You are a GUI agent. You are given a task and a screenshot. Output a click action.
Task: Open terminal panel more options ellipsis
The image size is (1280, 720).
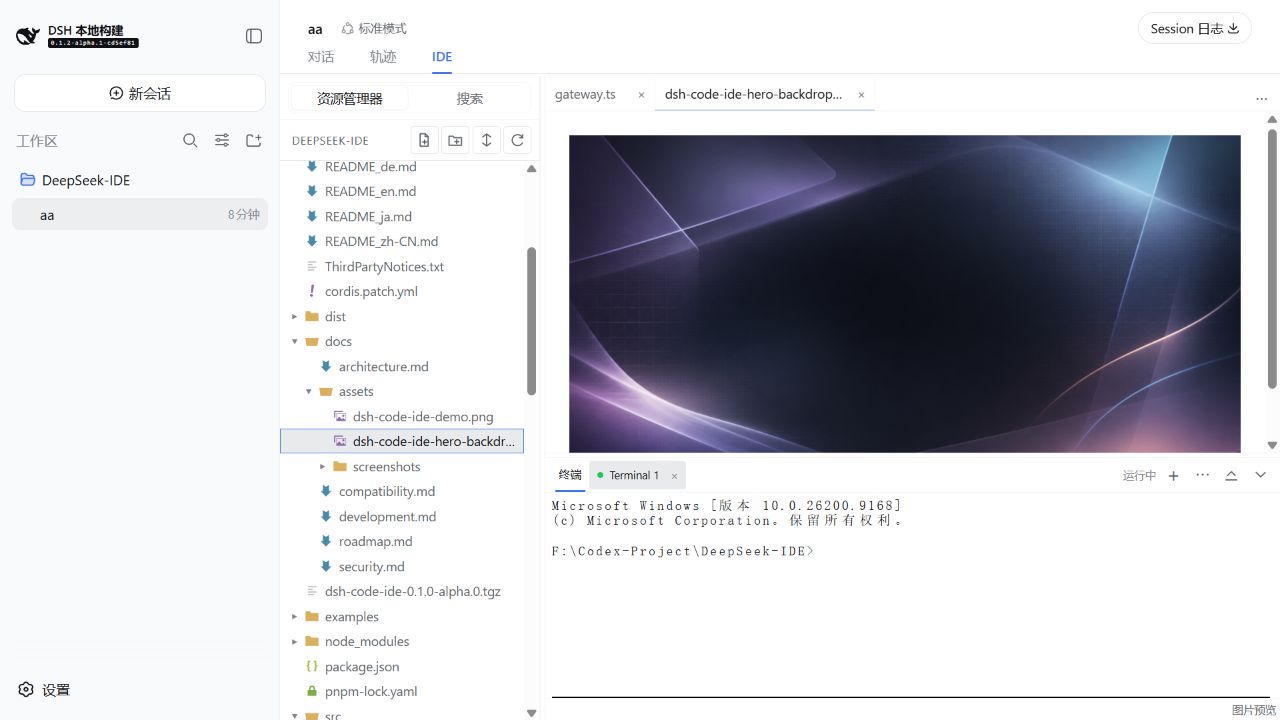tap(1202, 475)
